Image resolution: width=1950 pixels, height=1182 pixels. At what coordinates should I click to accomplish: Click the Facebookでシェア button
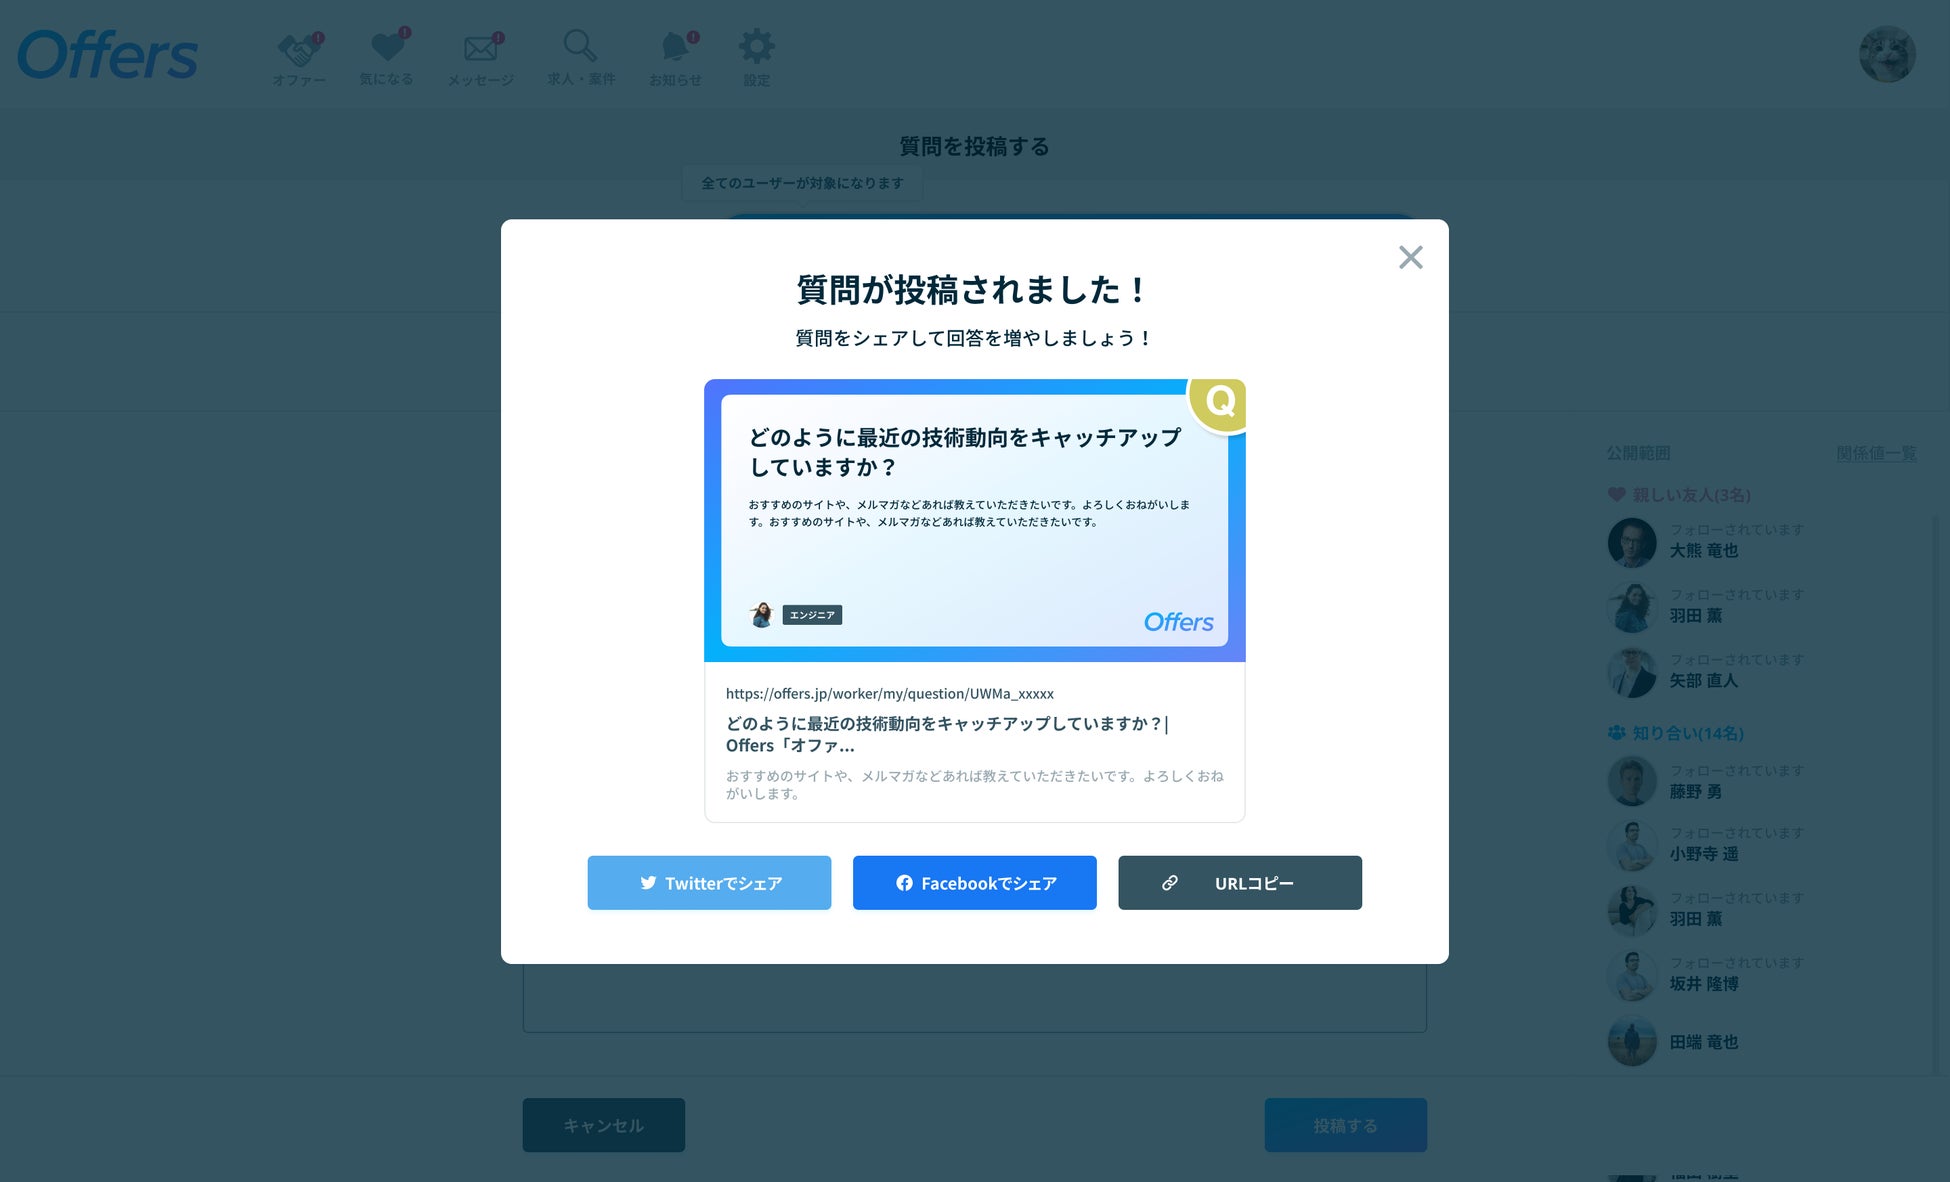(974, 883)
